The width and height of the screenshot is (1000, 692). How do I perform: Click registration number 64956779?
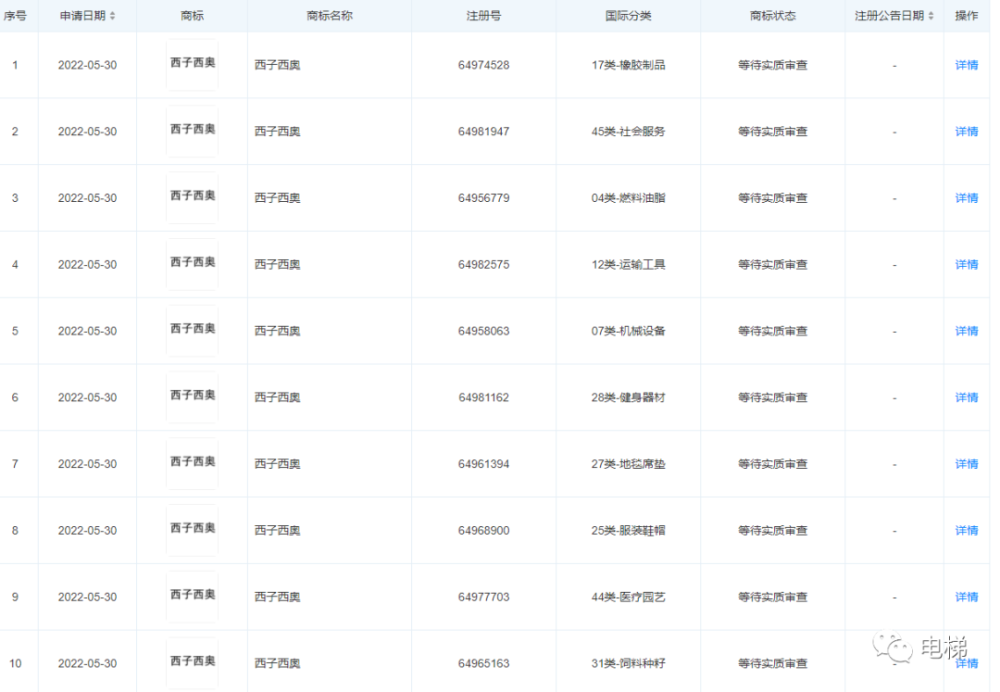click(x=483, y=198)
